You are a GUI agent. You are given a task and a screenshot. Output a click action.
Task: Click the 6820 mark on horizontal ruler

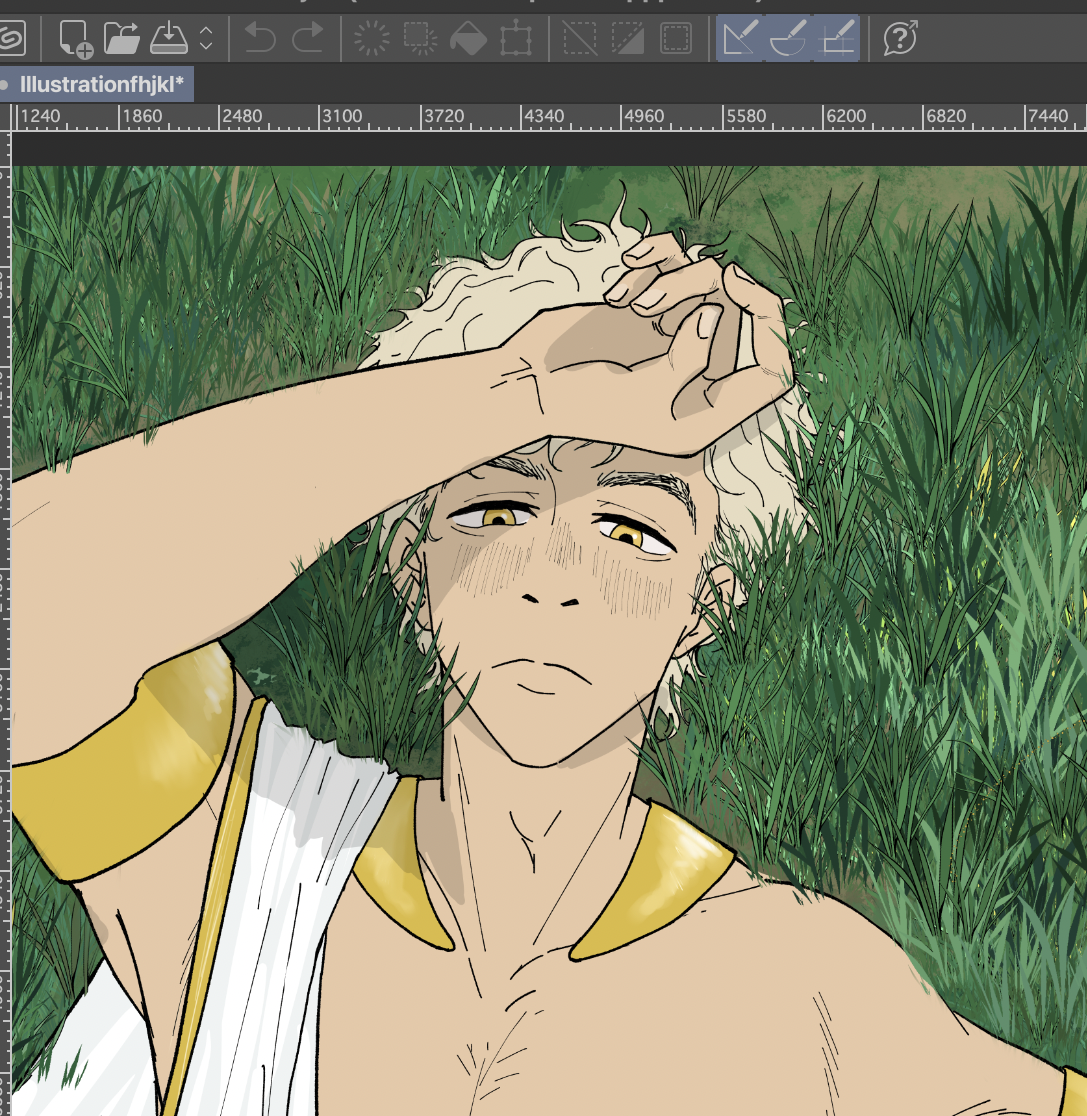tap(946, 116)
